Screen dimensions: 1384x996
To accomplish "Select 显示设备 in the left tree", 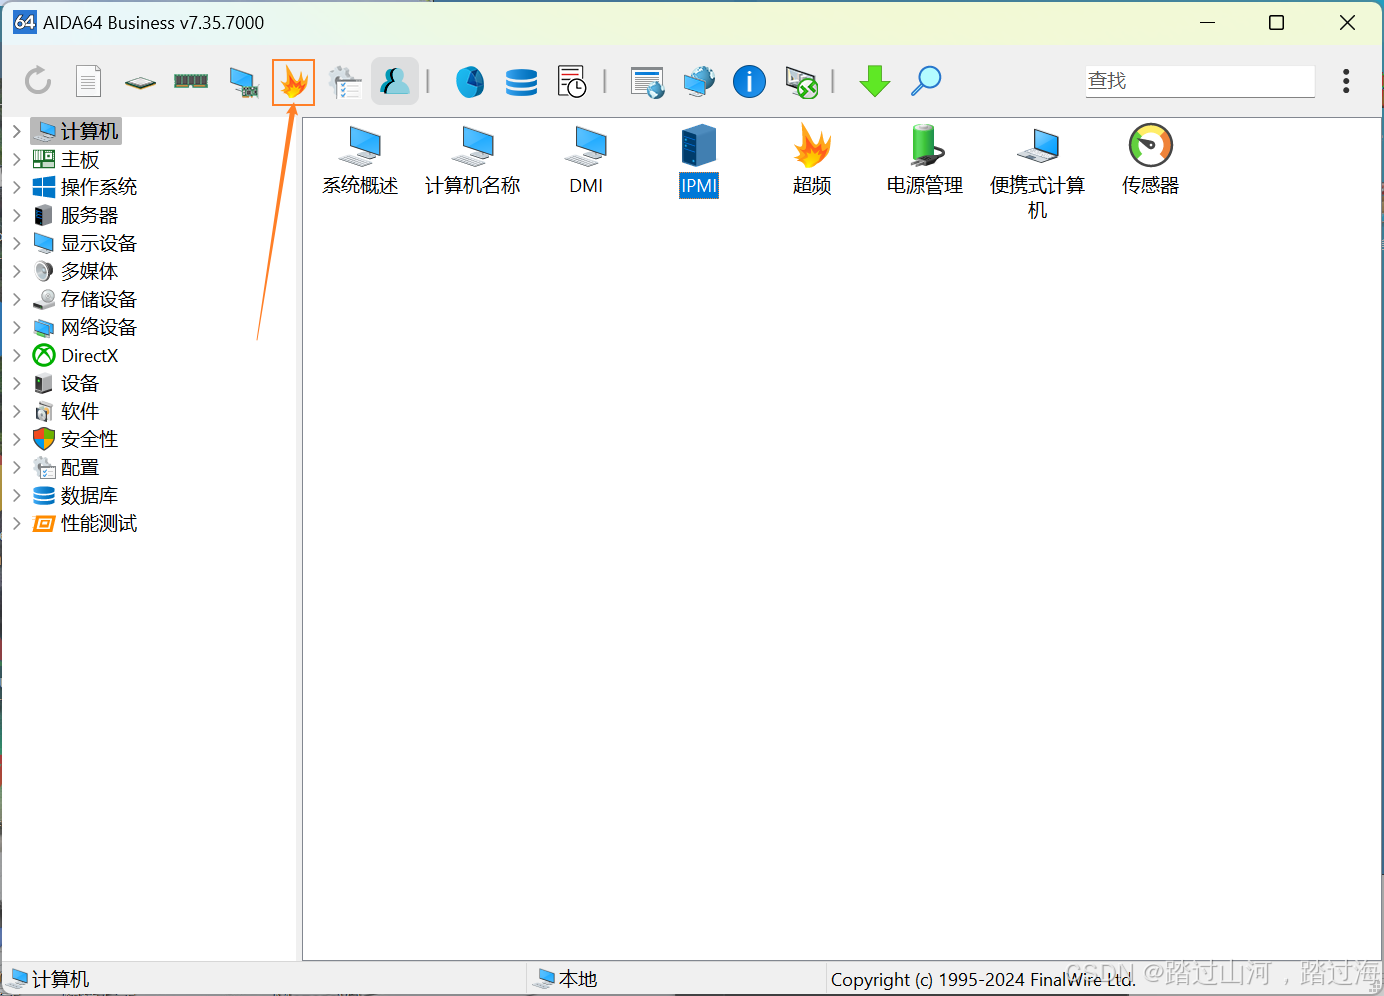I will (85, 243).
